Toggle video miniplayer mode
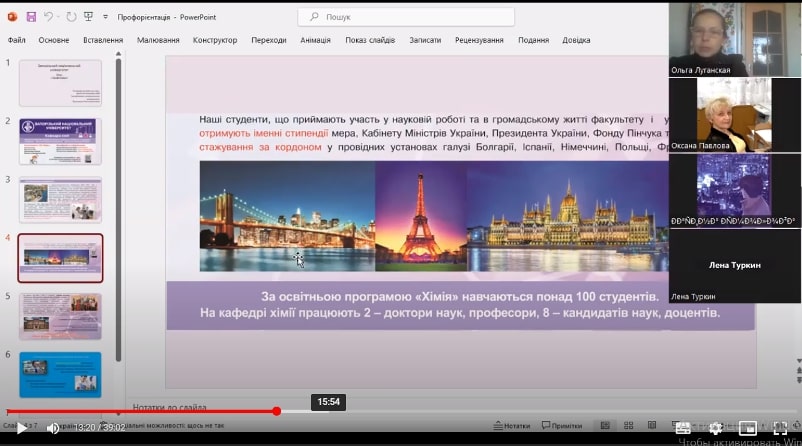The height and width of the screenshot is (446, 802). [x=747, y=428]
